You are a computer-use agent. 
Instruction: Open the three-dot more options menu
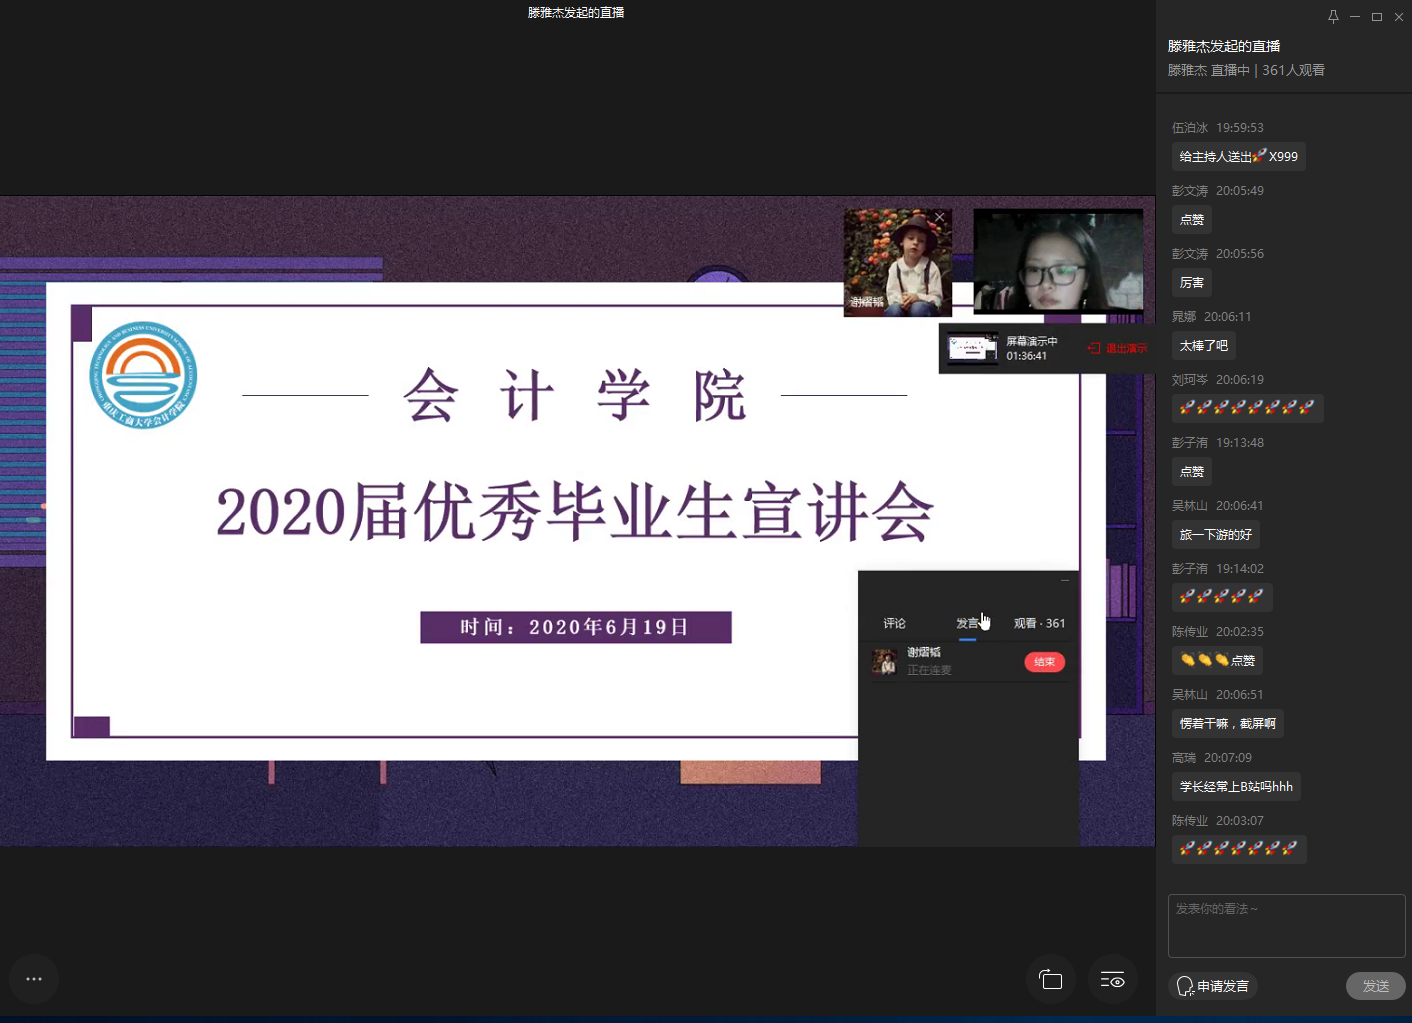34,979
